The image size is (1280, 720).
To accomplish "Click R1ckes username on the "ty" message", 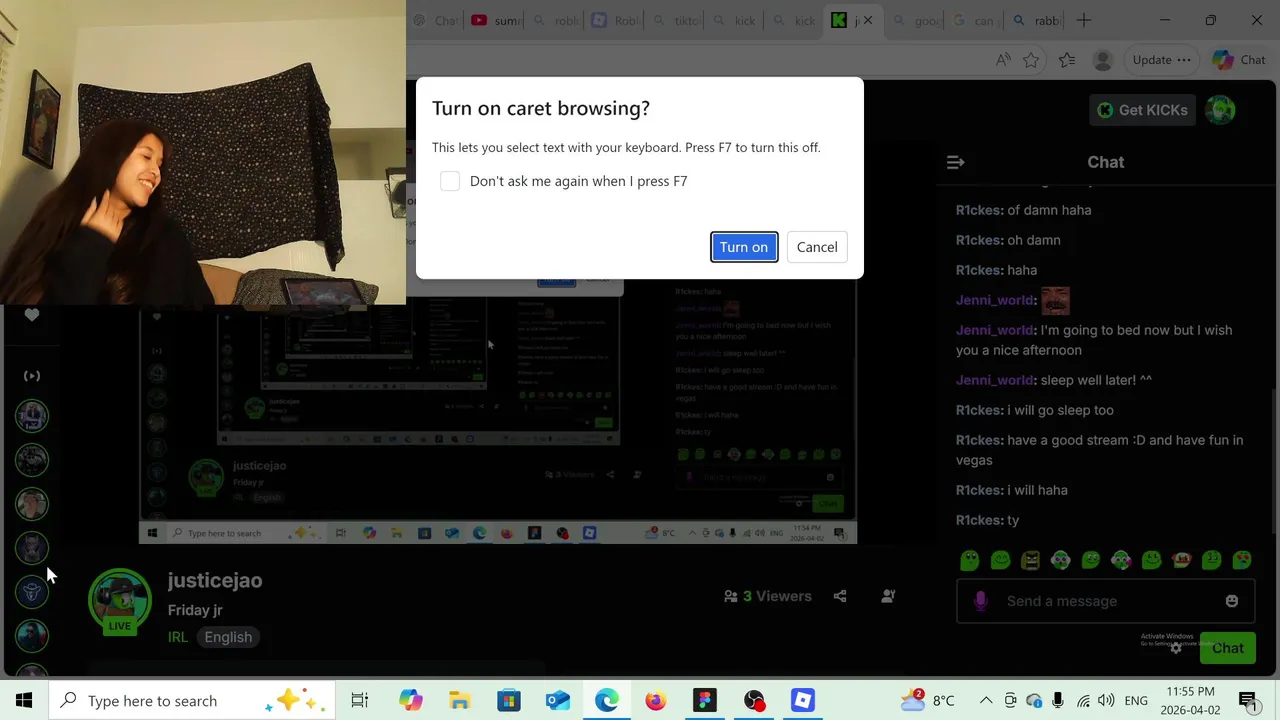I will pos(979,520).
